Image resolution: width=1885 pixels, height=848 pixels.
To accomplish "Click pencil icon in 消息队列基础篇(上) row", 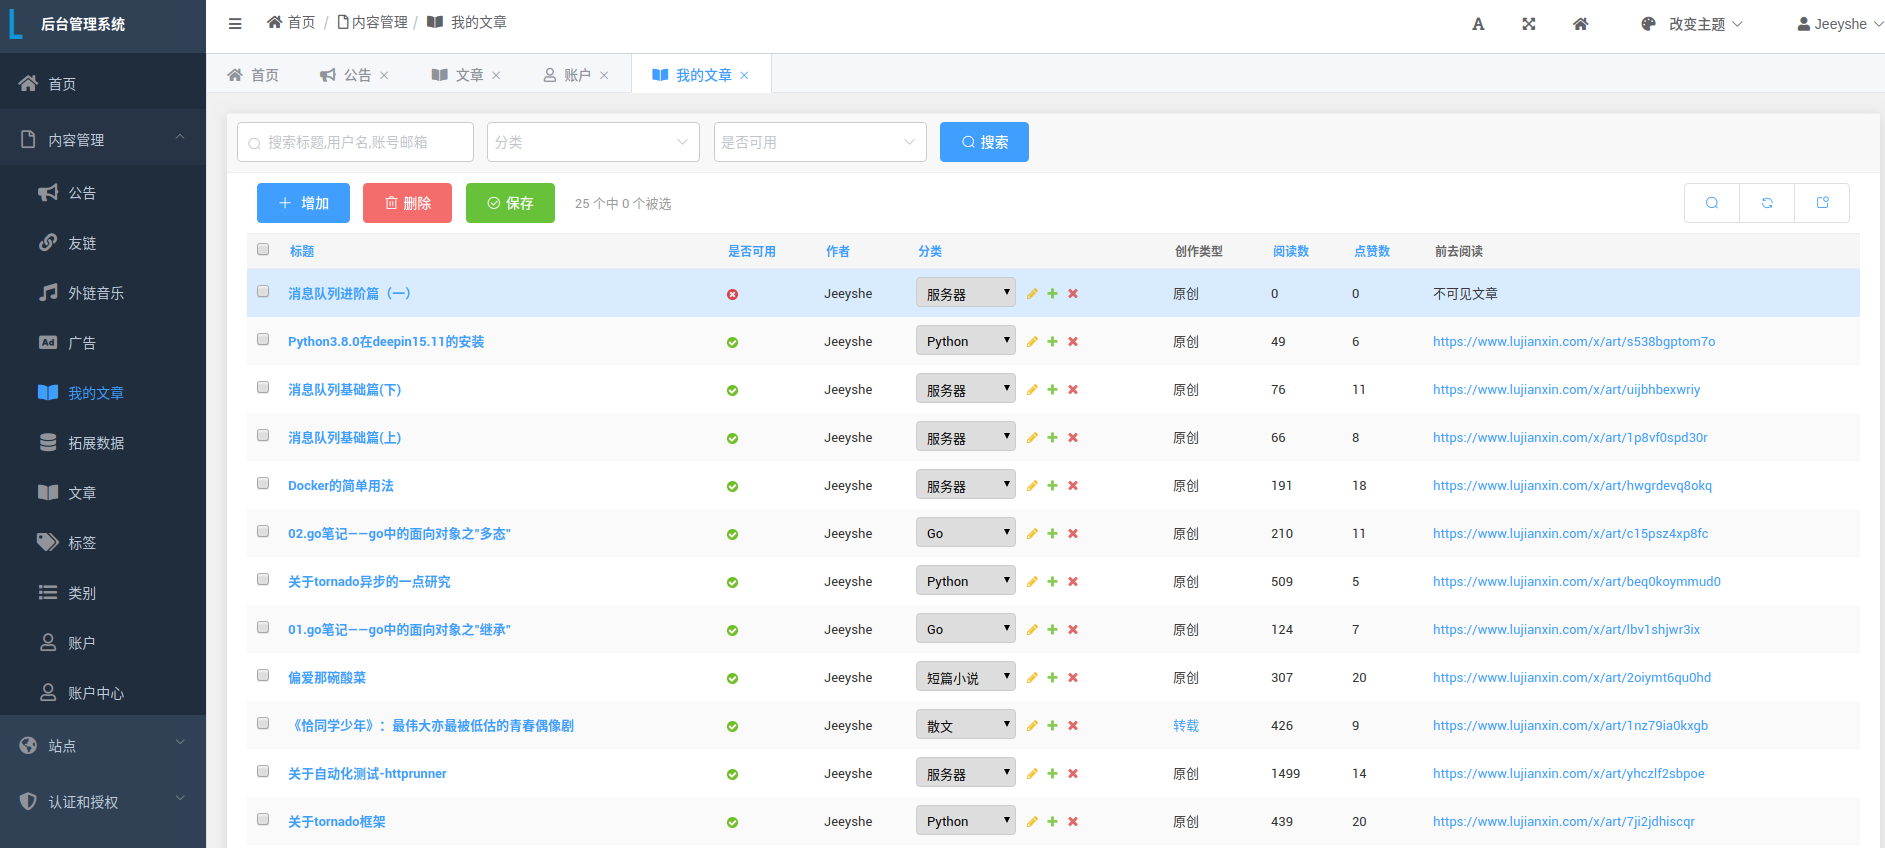I will (1032, 438).
